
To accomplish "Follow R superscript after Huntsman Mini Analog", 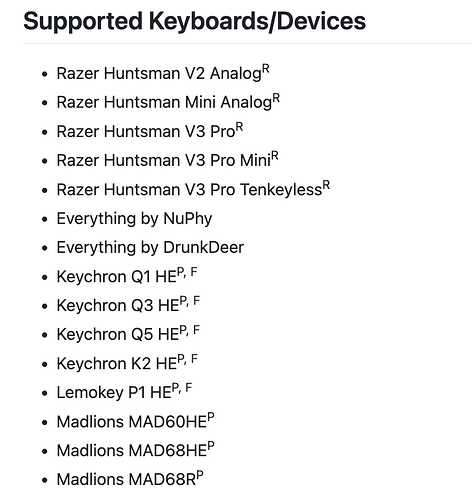I will pos(276,99).
